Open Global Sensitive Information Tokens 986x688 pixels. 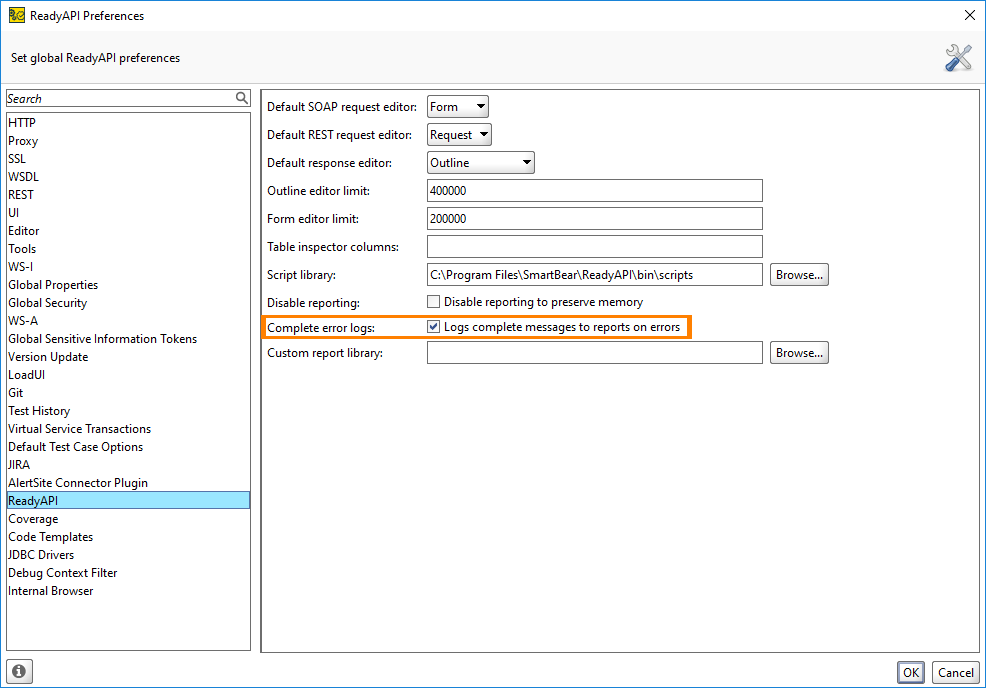[128, 339]
